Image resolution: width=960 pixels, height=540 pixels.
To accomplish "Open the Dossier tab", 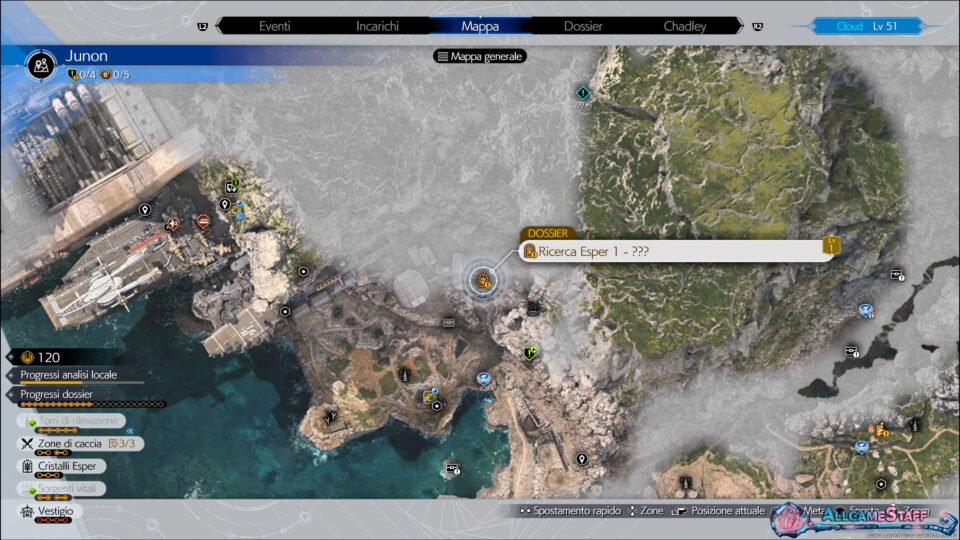I will click(583, 26).
